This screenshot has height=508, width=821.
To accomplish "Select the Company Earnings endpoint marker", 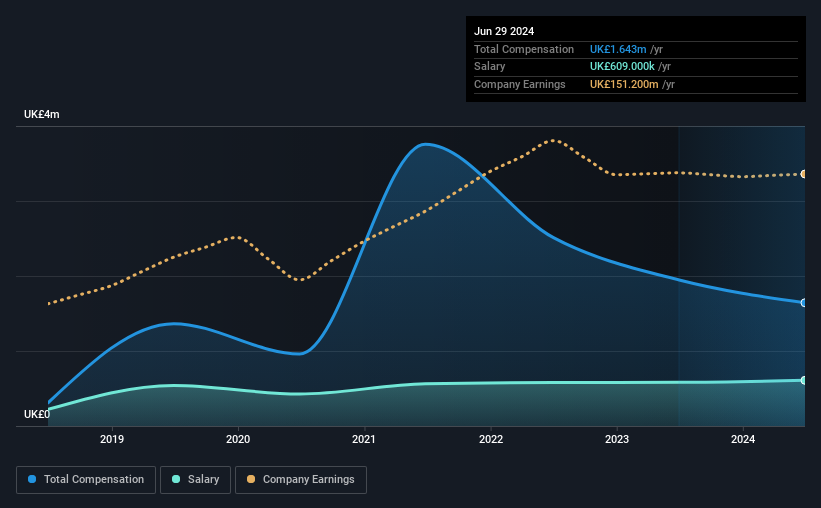I will click(x=803, y=174).
